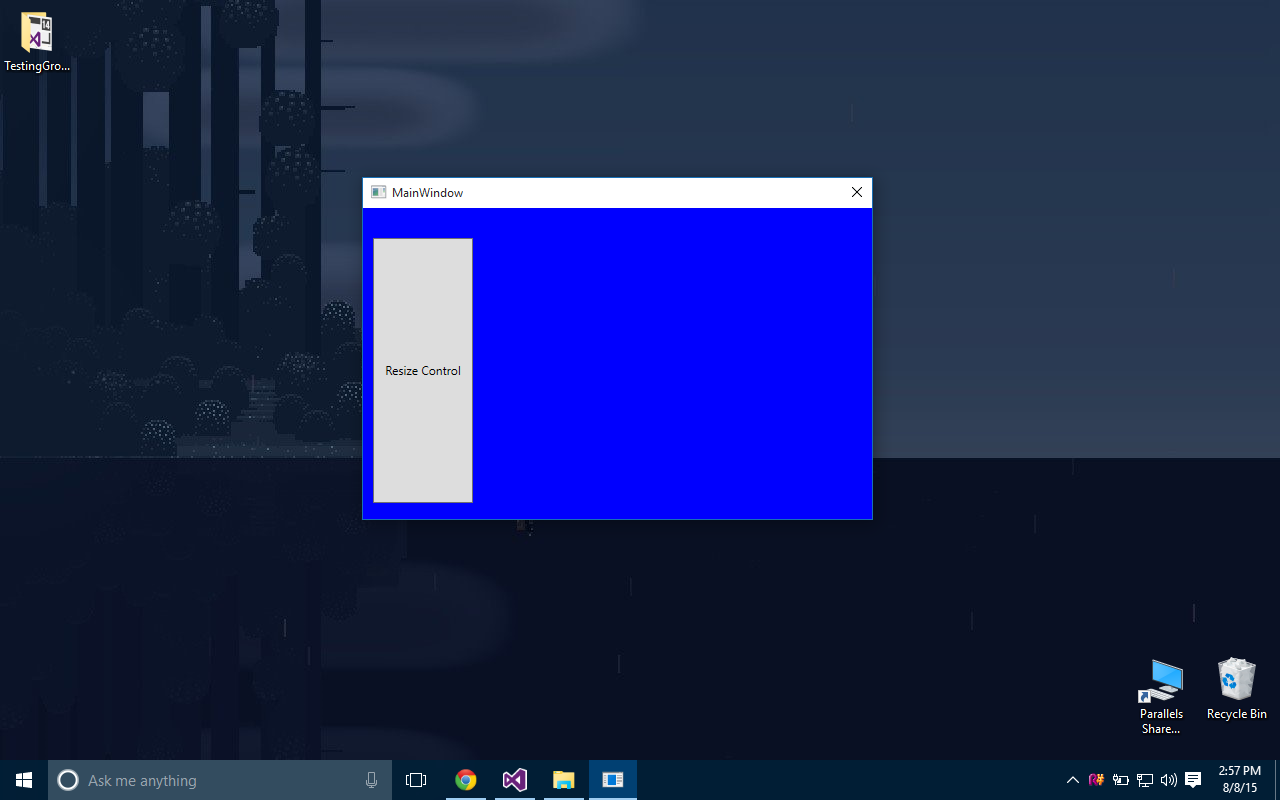Open Visual Studio from the taskbar
The image size is (1280, 800).
point(514,780)
